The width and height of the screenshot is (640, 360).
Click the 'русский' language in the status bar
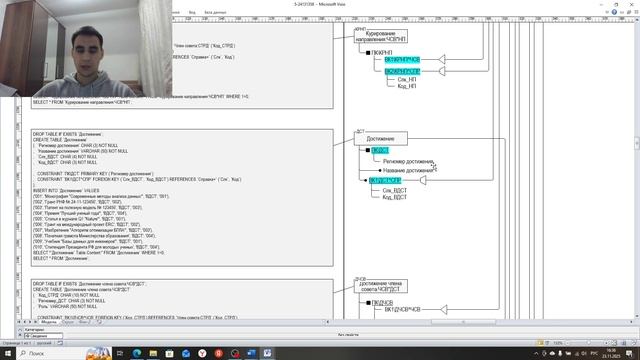[x=44, y=343]
